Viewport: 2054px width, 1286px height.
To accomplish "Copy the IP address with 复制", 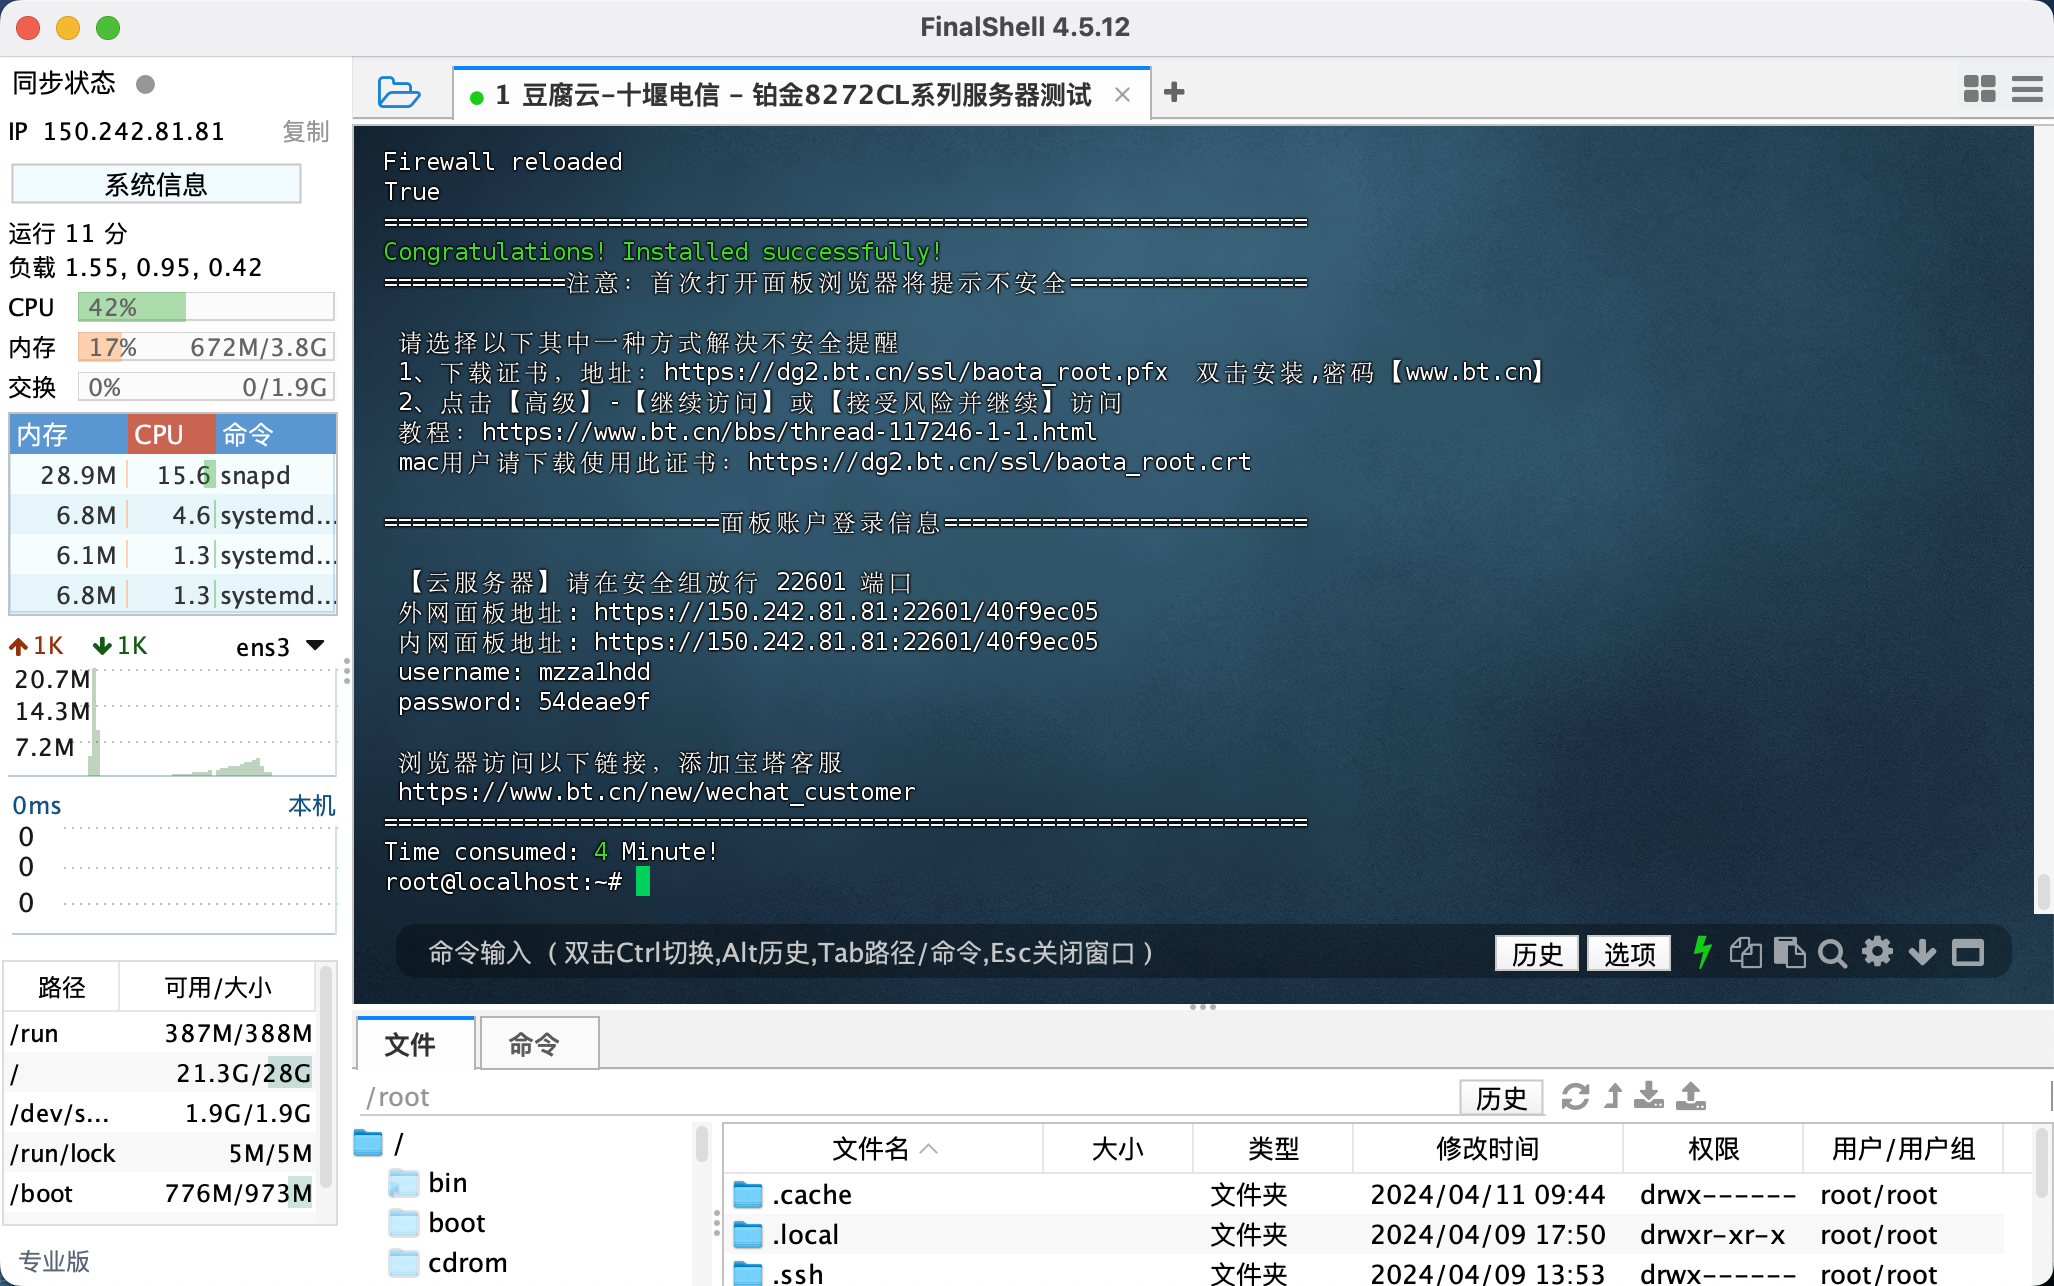I will (x=305, y=132).
